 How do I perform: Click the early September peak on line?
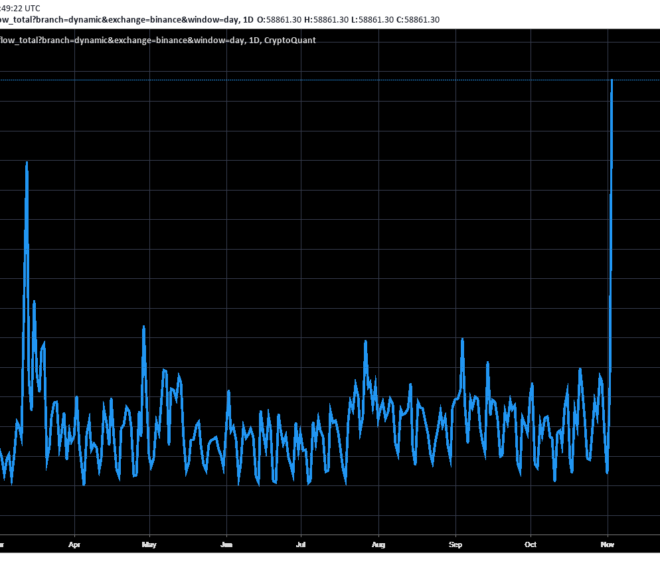[462, 339]
